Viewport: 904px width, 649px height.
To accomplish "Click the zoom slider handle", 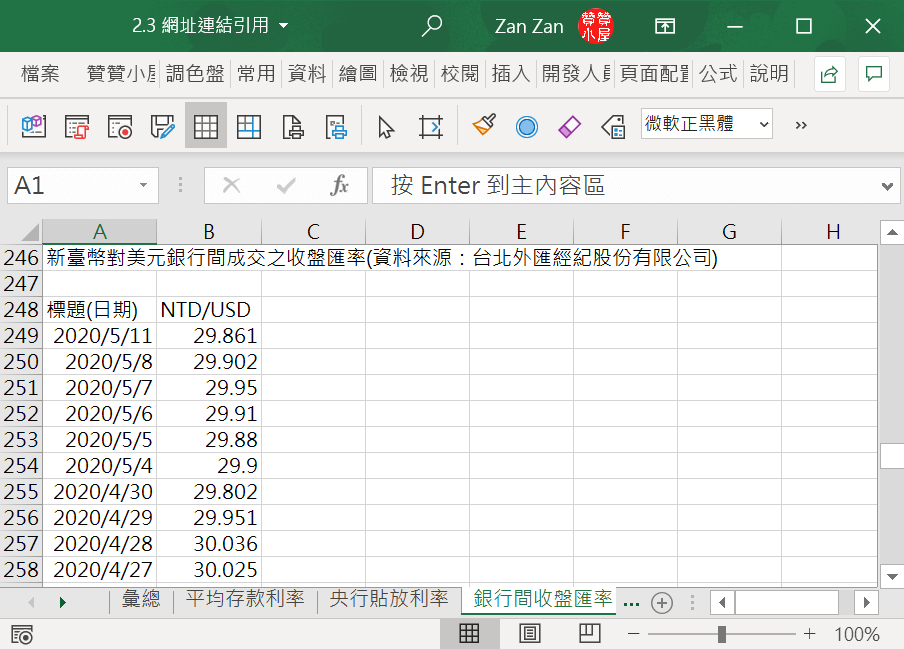I will click(x=721, y=634).
